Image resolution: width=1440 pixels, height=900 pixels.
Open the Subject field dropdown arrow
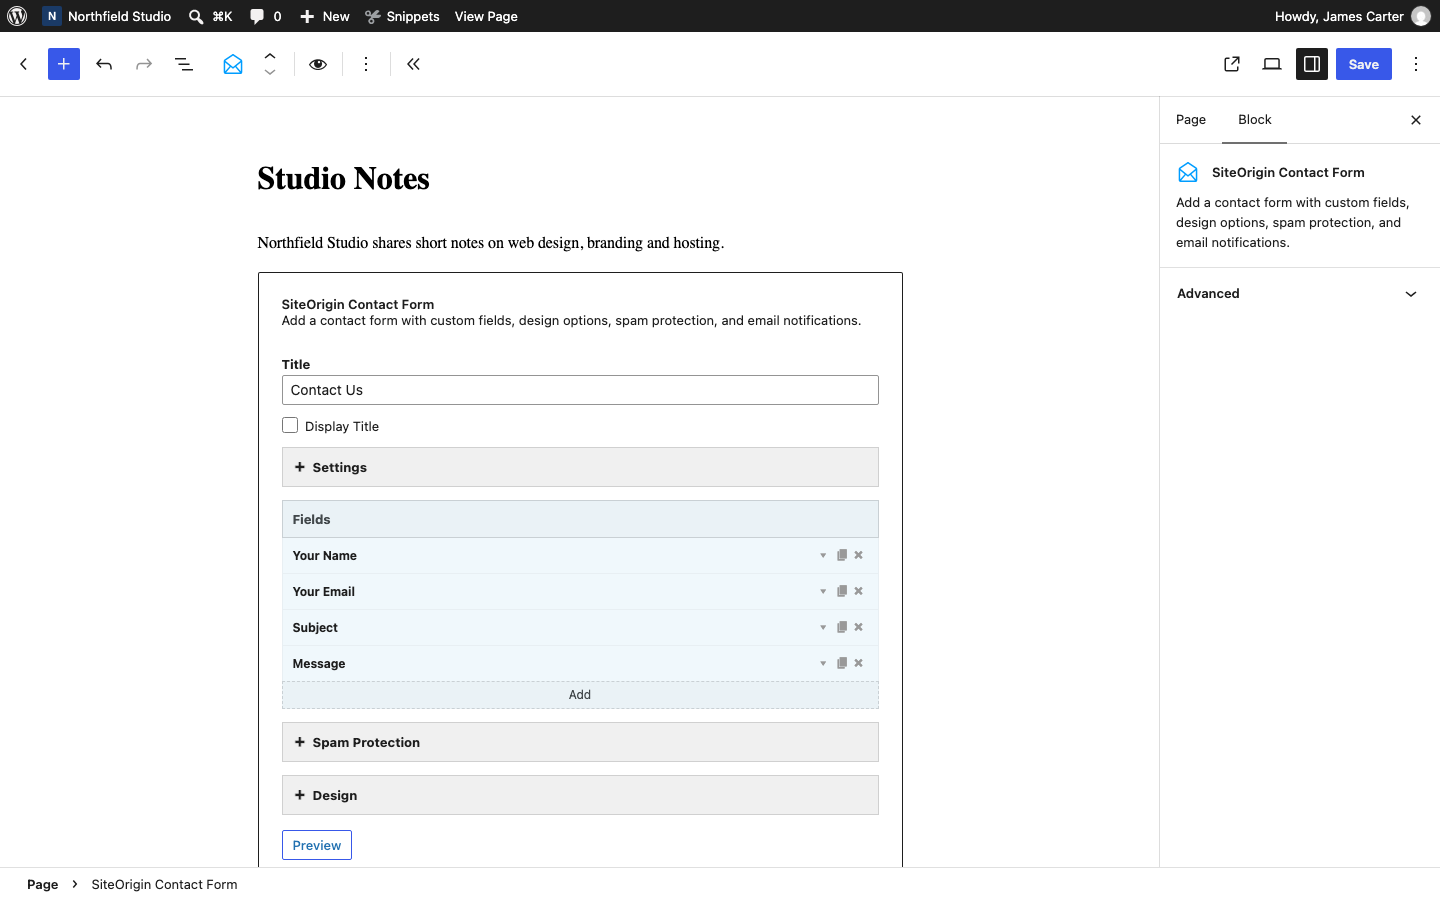pos(823,627)
